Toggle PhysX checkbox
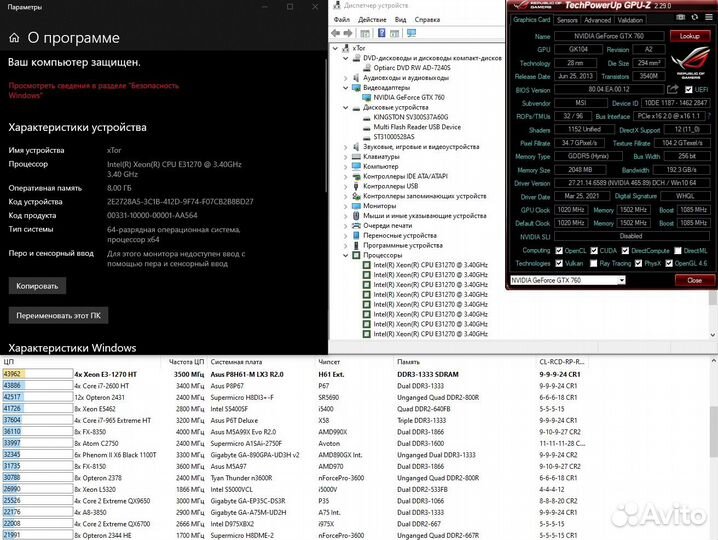The width and height of the screenshot is (718, 540). tap(638, 263)
